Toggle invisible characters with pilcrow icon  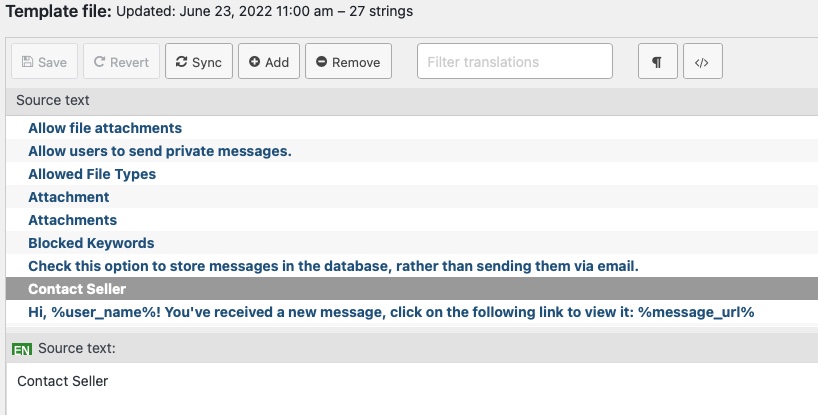coord(657,62)
